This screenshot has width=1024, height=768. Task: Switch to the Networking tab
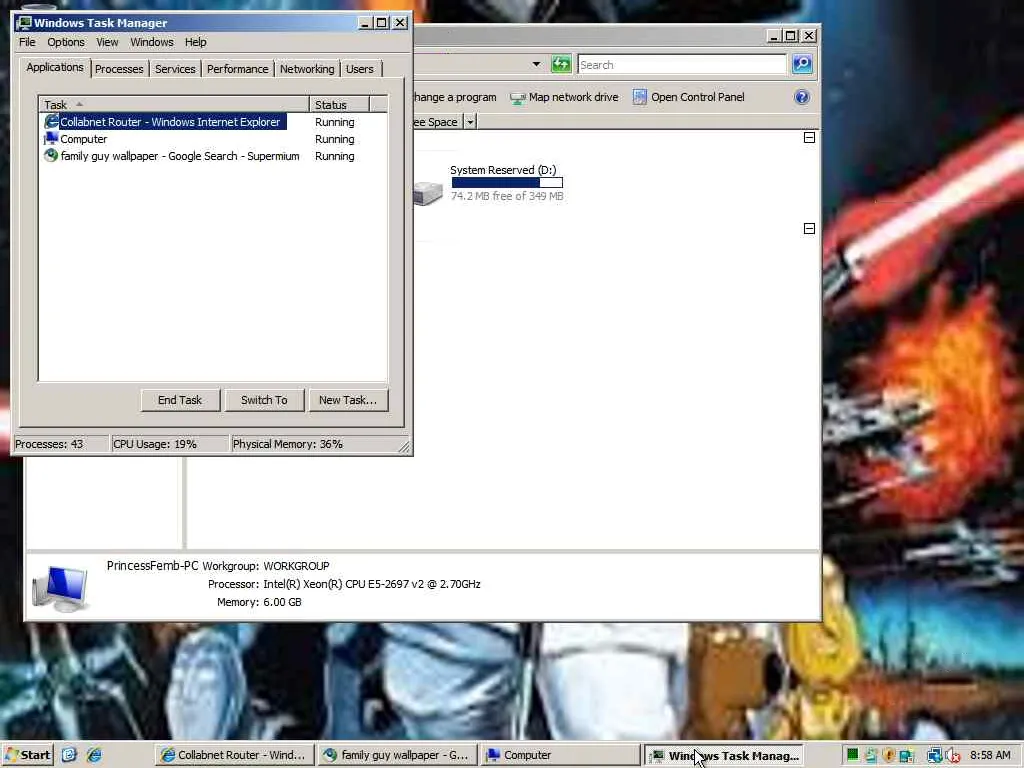click(307, 69)
